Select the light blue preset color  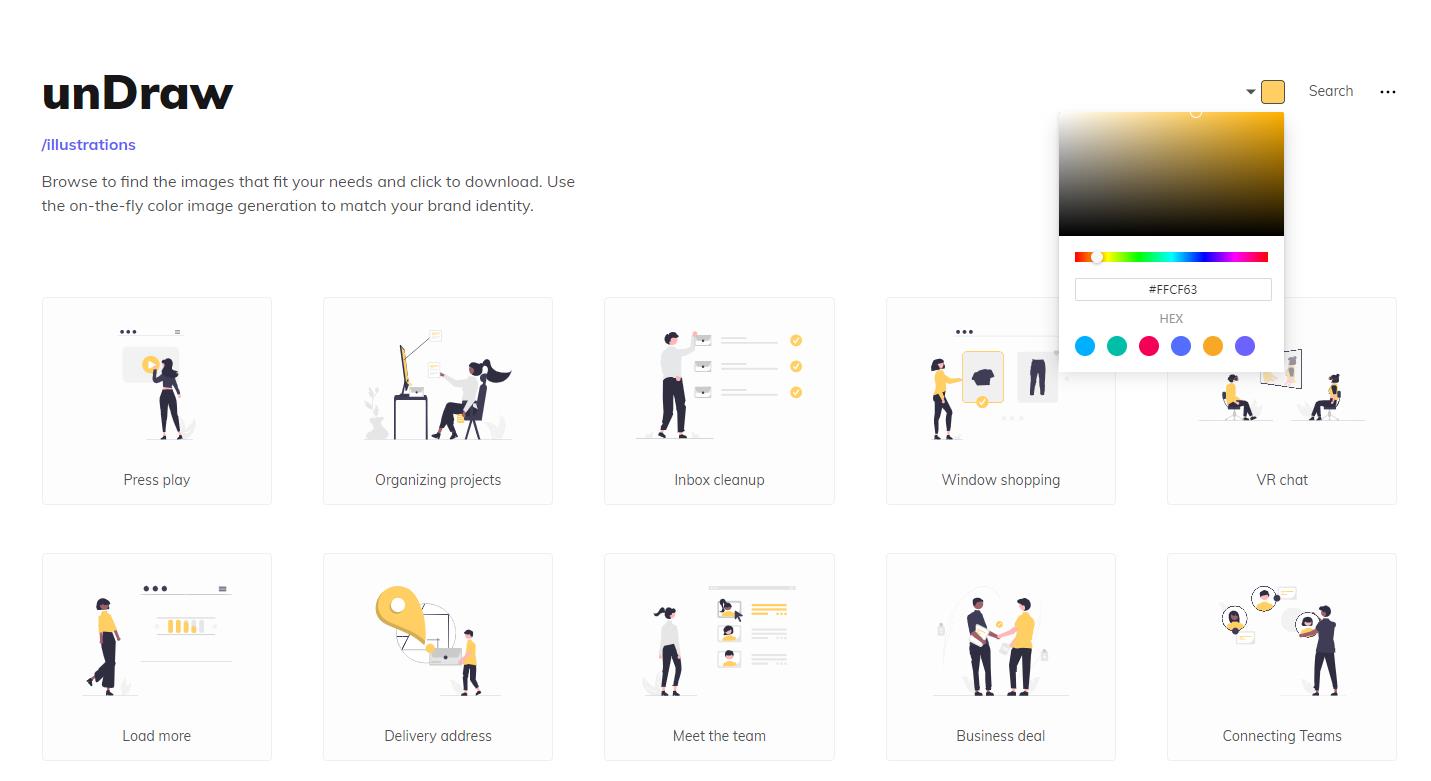coord(1085,346)
